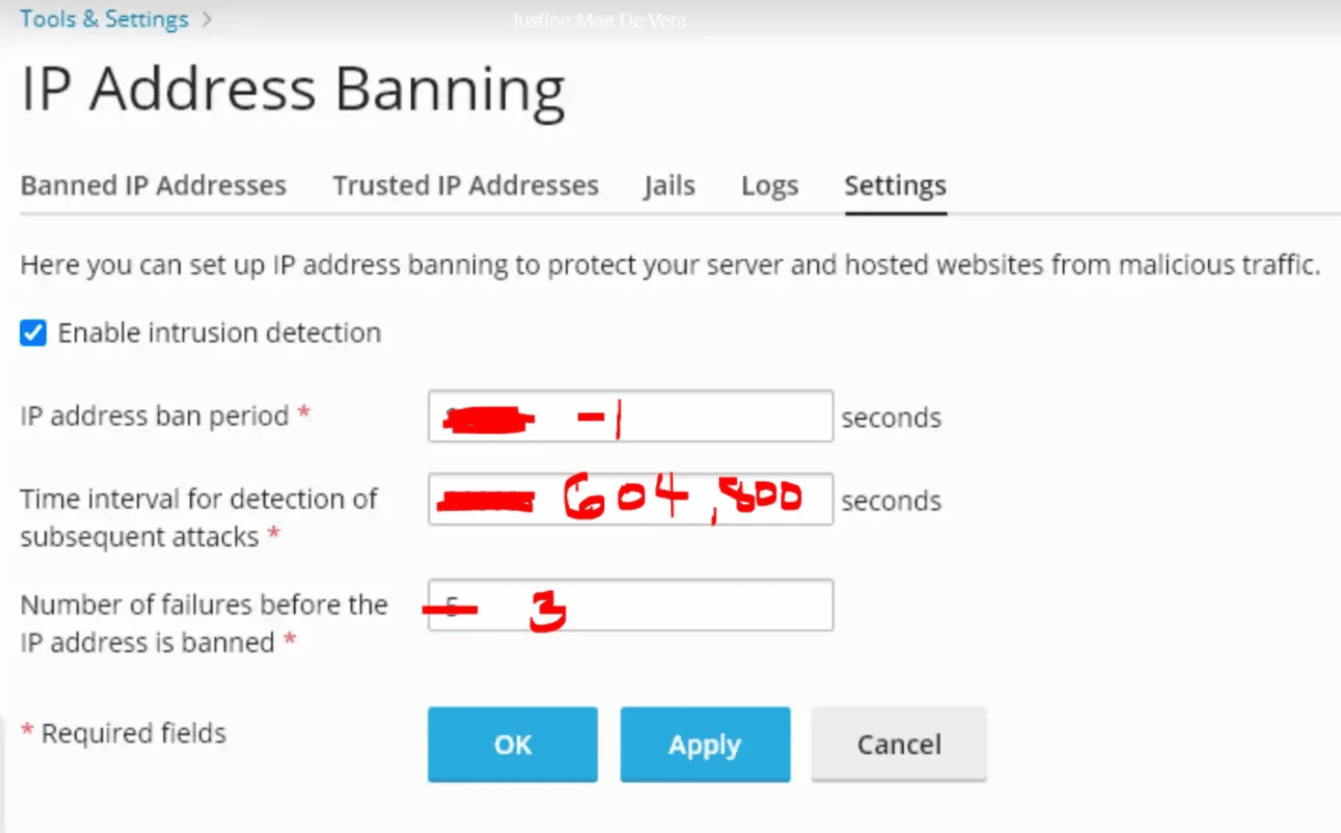
Task: View the Logs tab
Action: (769, 186)
